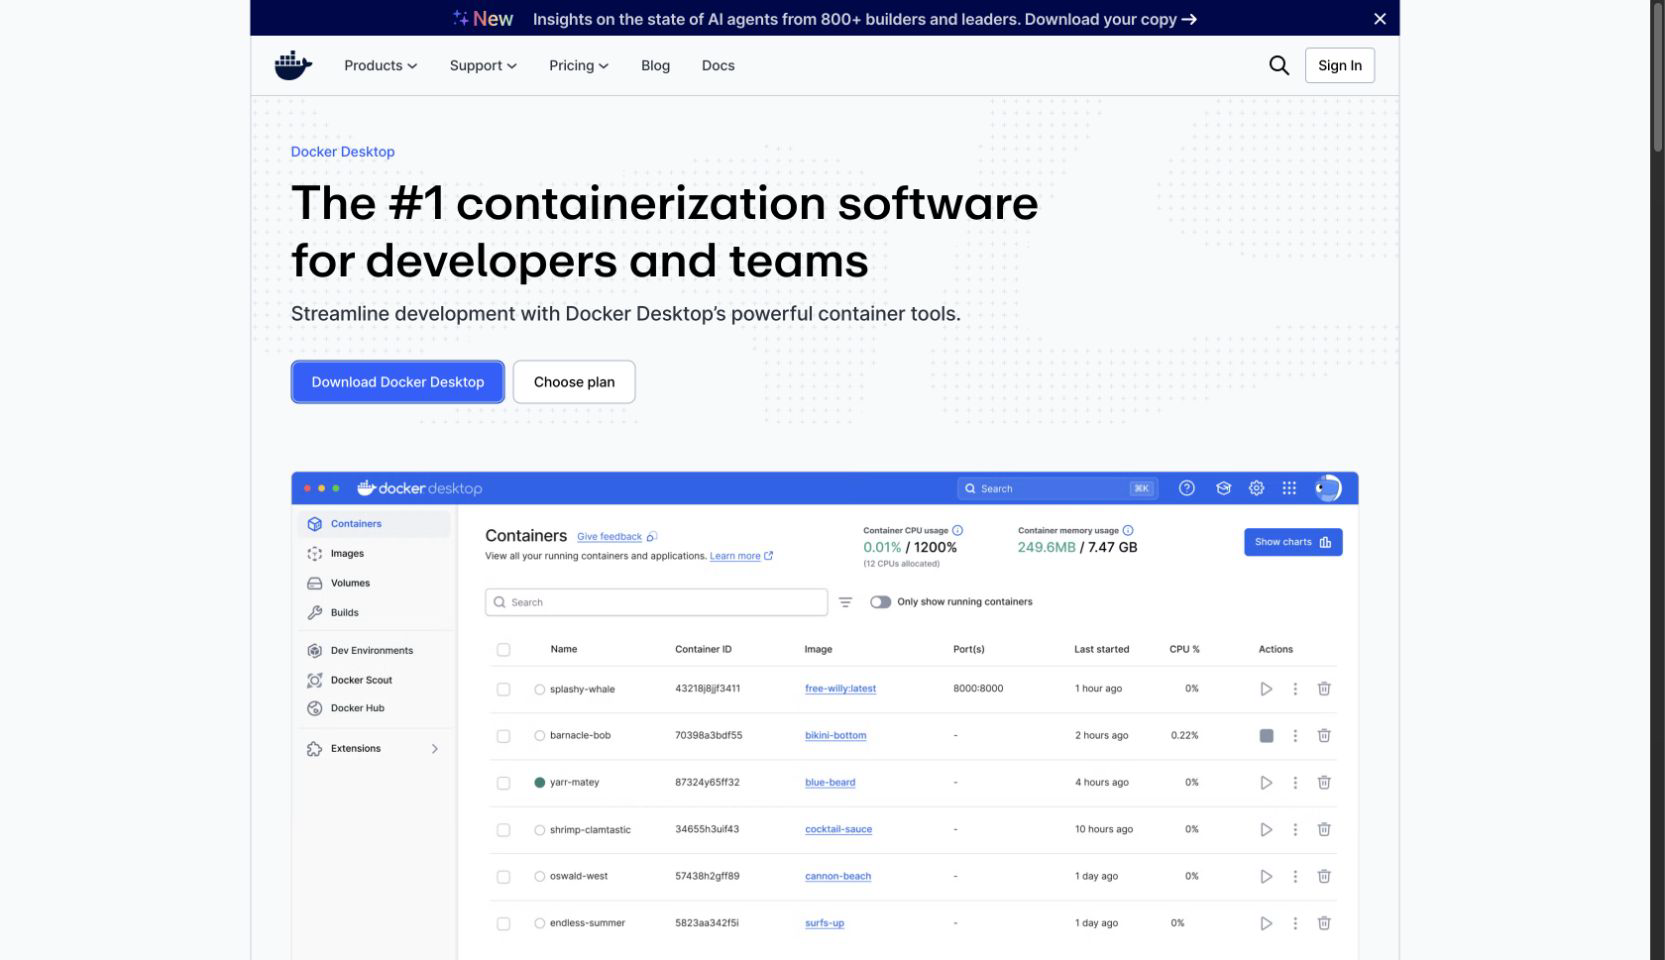This screenshot has height=960, width=1665.
Task: Close the AI agents announcement banner
Action: click(x=1380, y=19)
